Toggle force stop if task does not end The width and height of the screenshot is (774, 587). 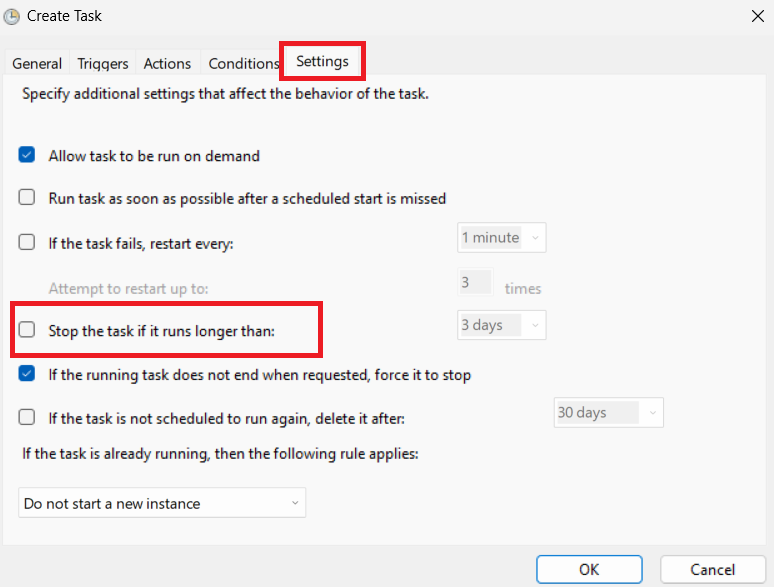28,375
